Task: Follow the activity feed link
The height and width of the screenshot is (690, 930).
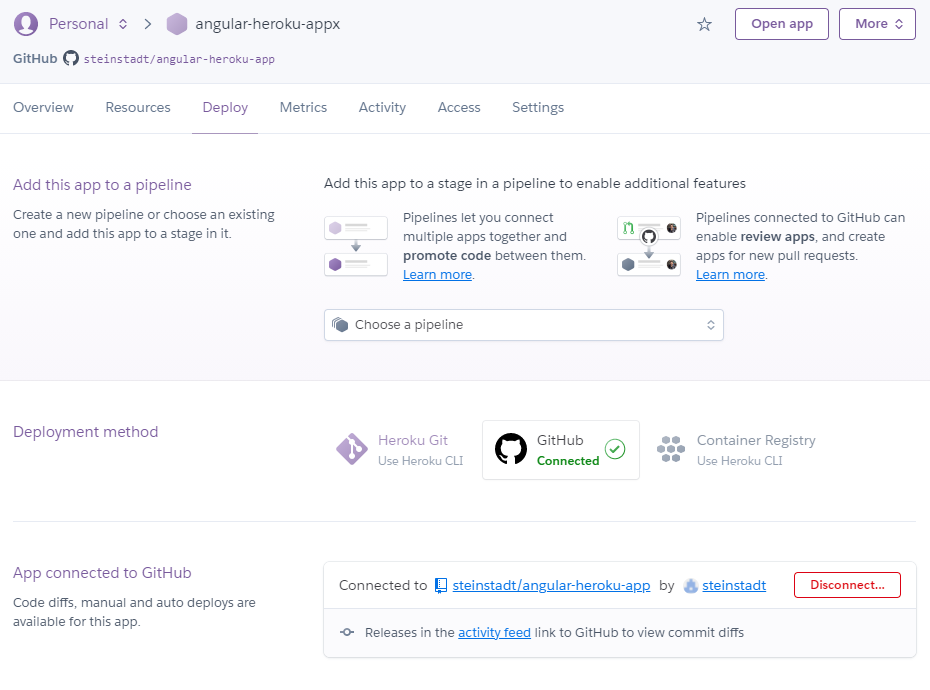Action: (x=494, y=632)
